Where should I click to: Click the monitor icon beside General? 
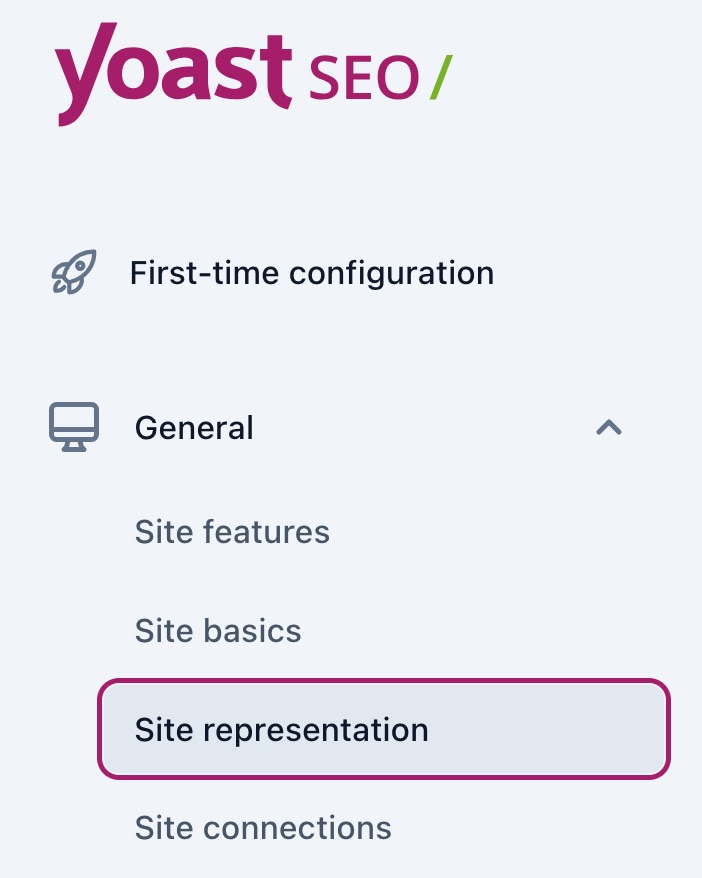coord(74,428)
